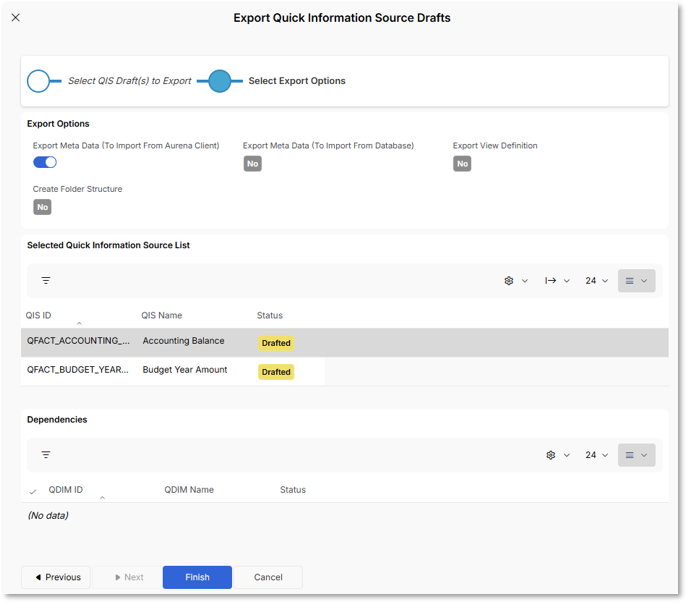Click Drafted badge for Budget Year Amount
This screenshot has height=603, width=687.
[x=276, y=372]
